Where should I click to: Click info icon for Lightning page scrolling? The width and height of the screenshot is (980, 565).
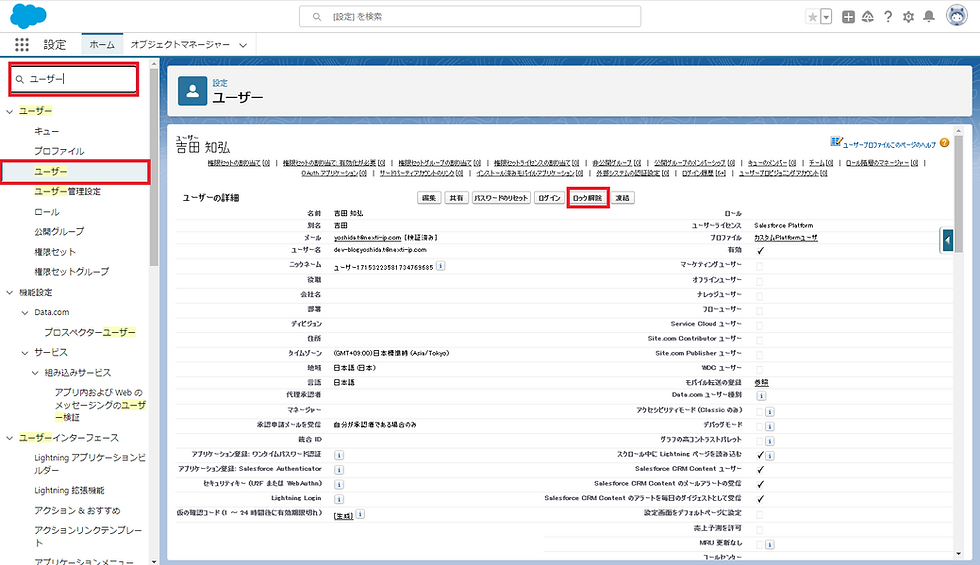770,456
